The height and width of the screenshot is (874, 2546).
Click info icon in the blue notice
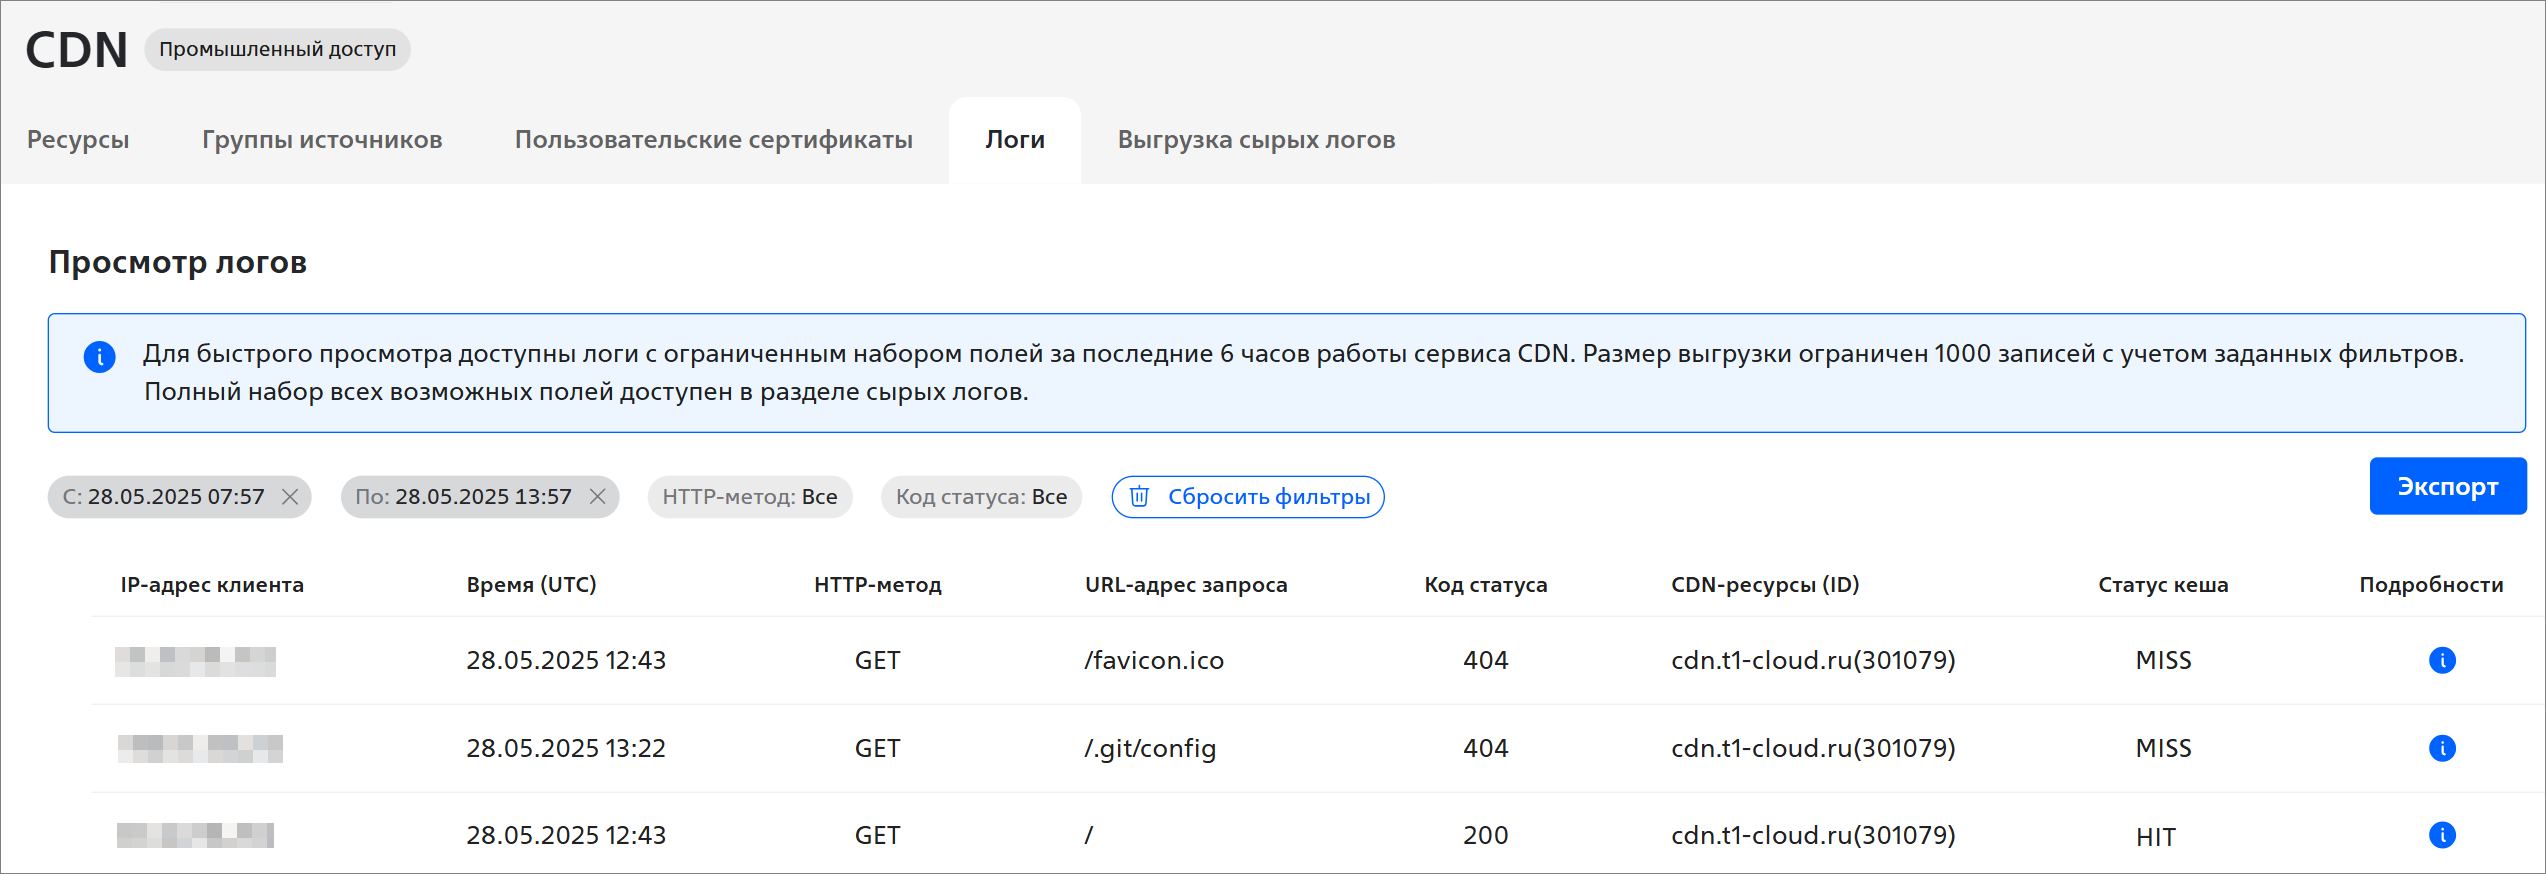99,356
